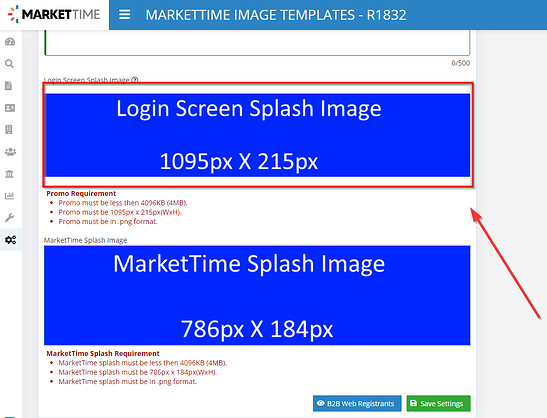
Task: Select the Login Screen Splash Image banner
Action: [x=257, y=135]
